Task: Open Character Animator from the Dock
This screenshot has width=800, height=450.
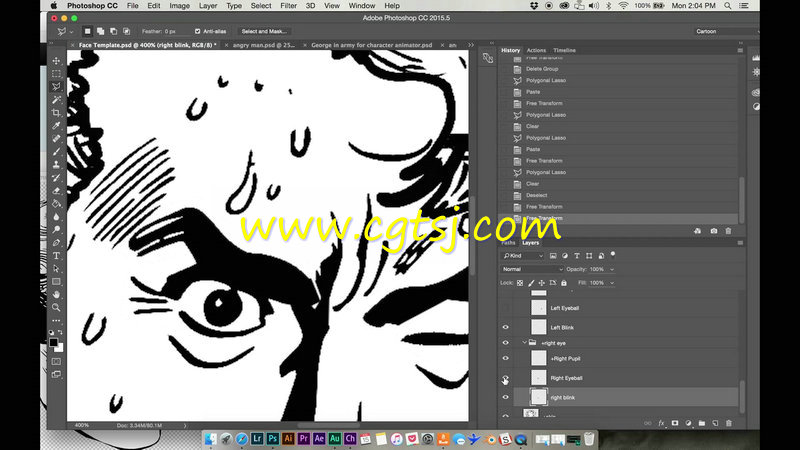Action: (x=349, y=439)
